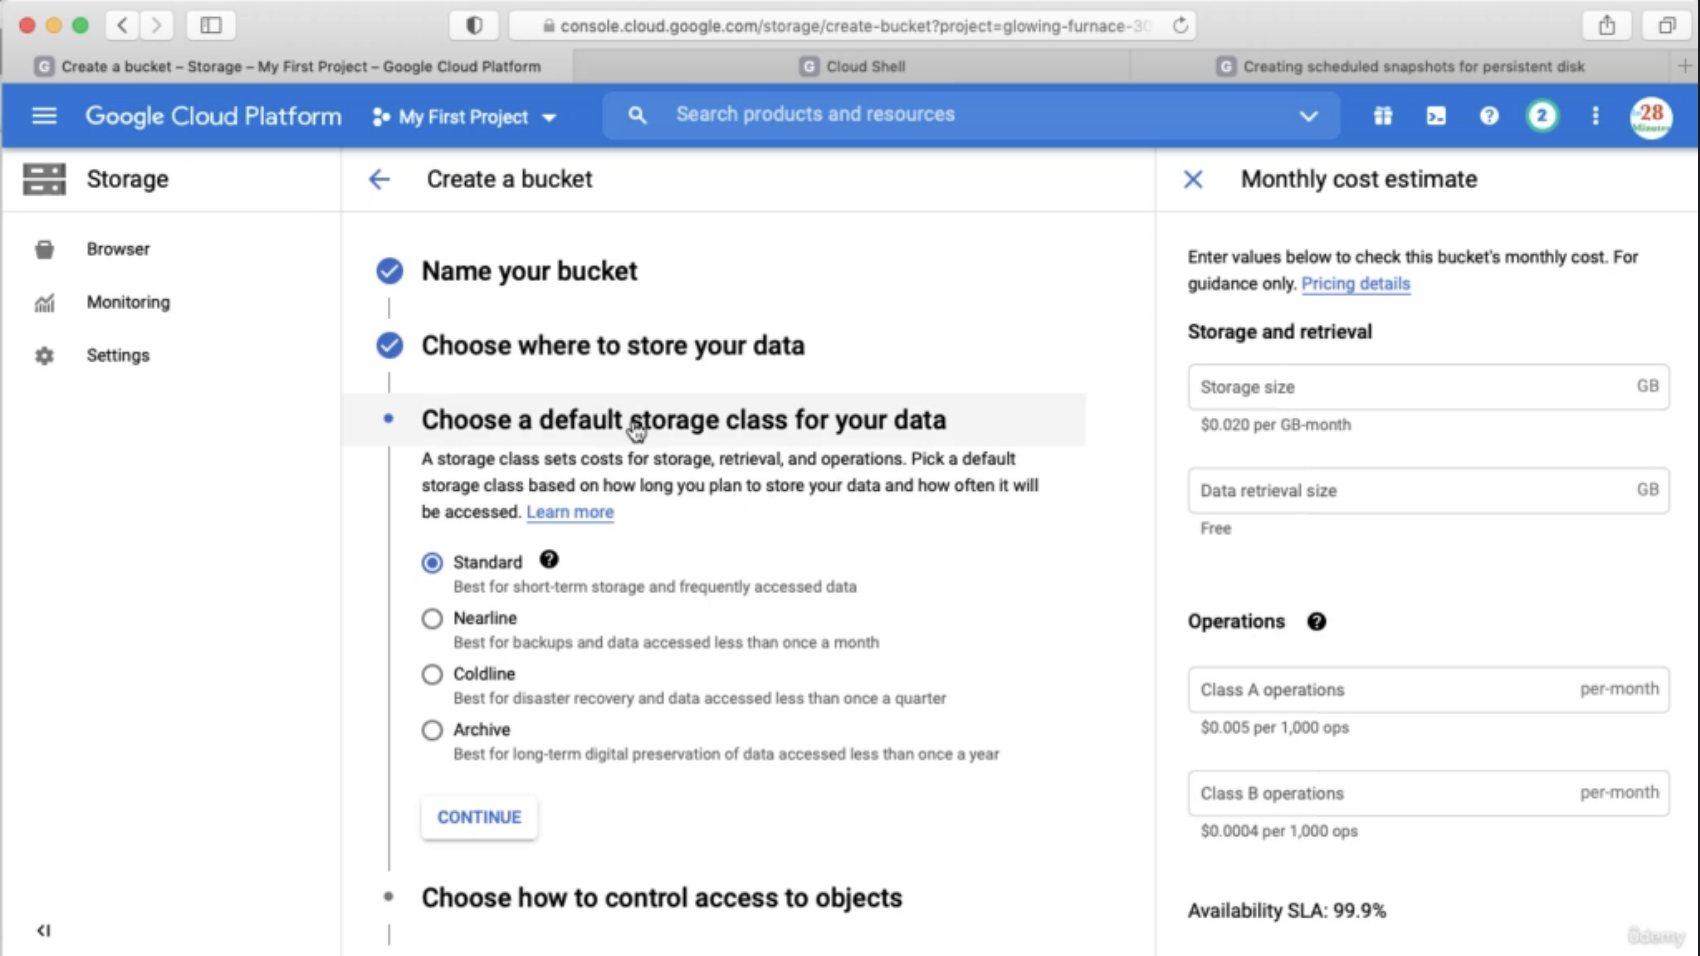Image resolution: width=1700 pixels, height=956 pixels.
Task: Select the Create a bucket browser tab
Action: pos(288,66)
